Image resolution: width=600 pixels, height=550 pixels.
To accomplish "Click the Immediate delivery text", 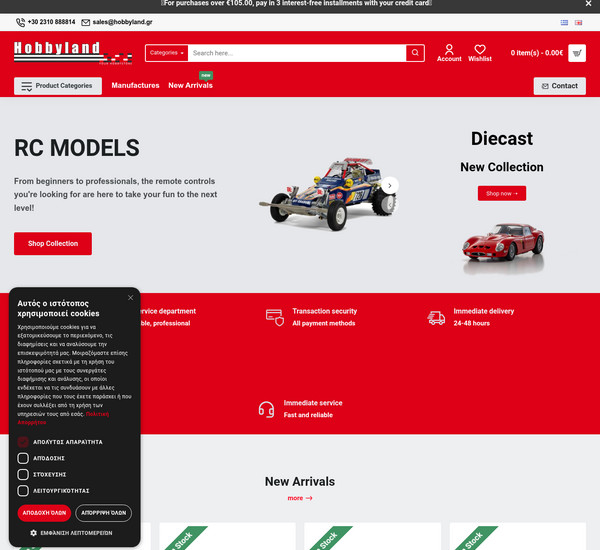I will [x=484, y=311].
